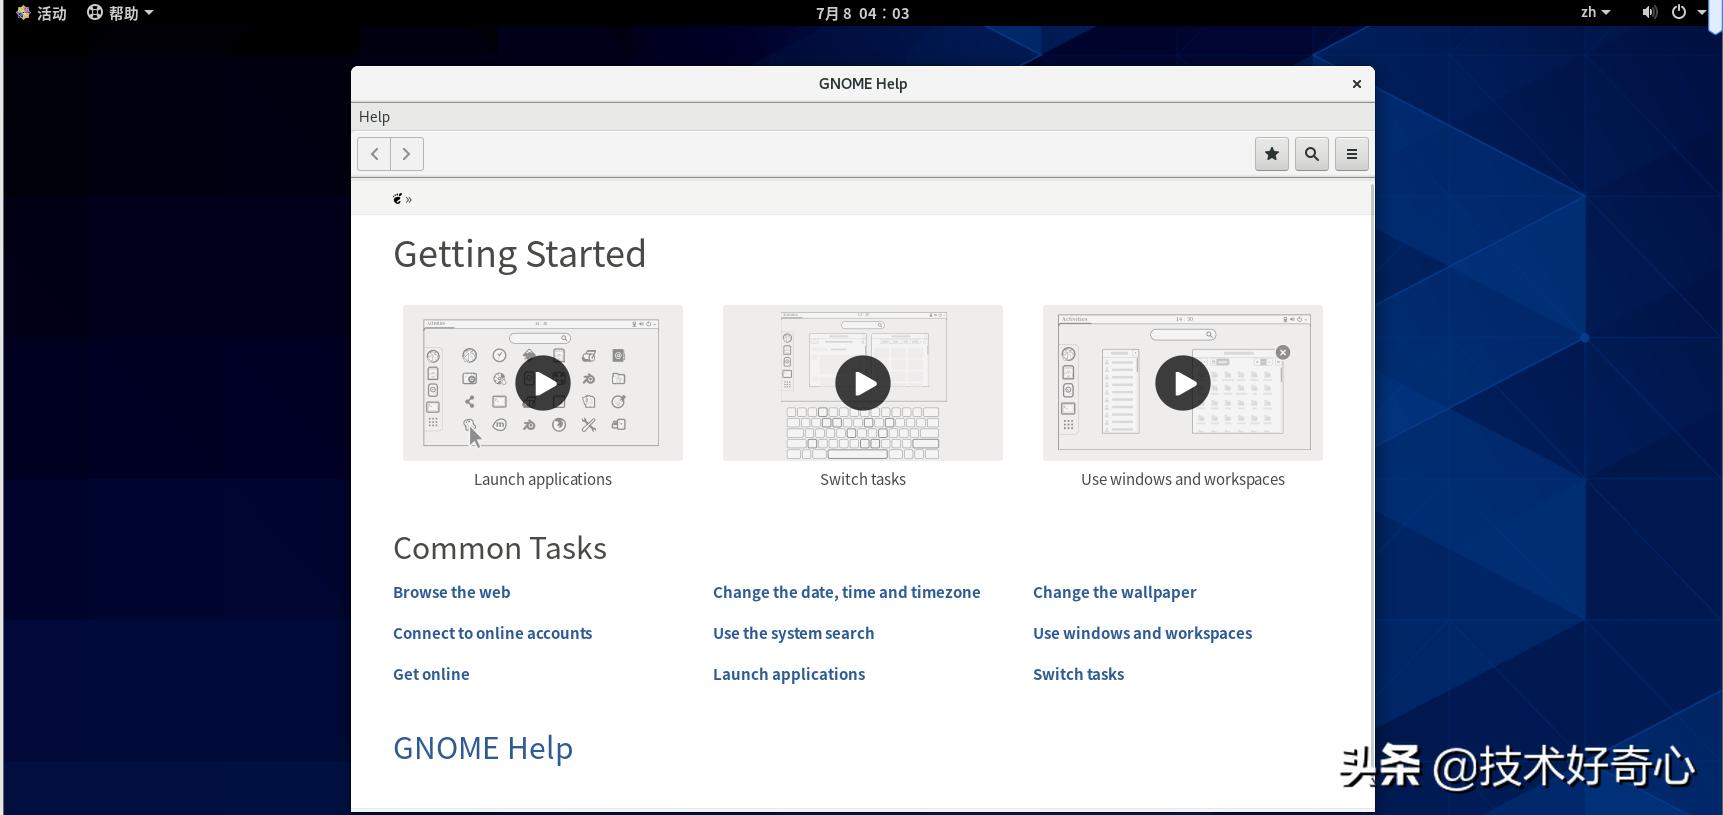Image resolution: width=1723 pixels, height=815 pixels.
Task: Open Change the date, time and timezone
Action: [847, 592]
